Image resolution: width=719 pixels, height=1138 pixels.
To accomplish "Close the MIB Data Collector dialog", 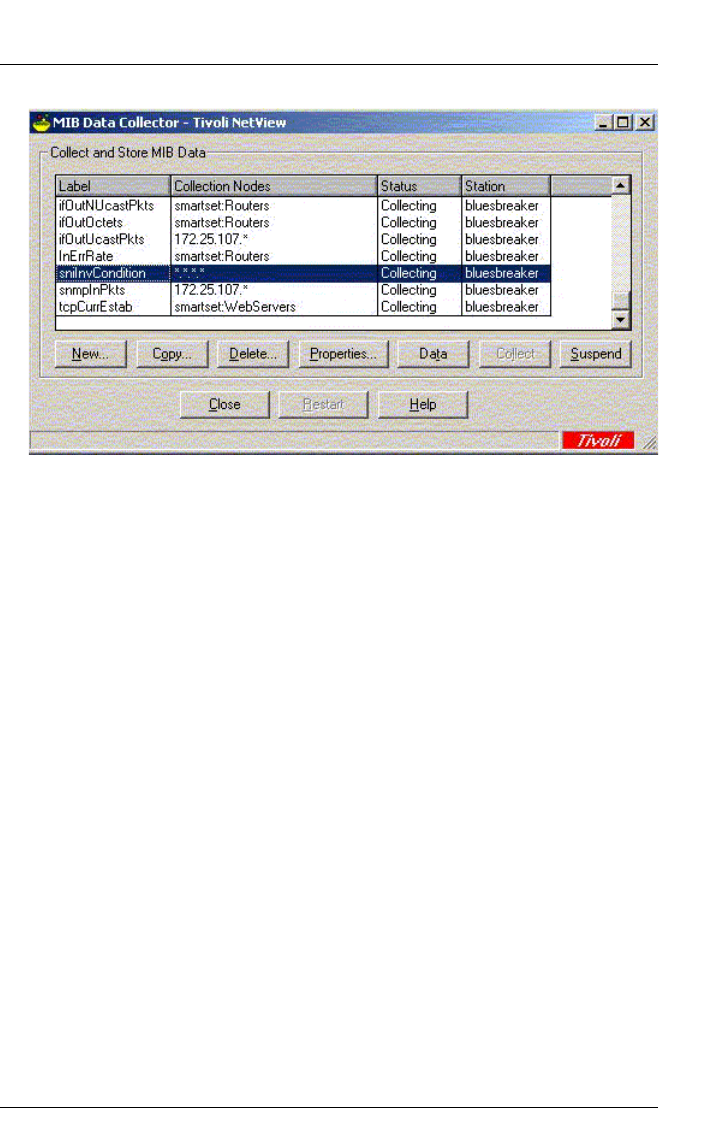I will pos(224,404).
